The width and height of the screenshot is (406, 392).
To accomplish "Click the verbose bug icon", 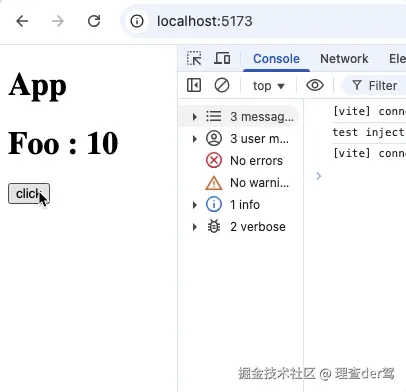I will tap(214, 227).
